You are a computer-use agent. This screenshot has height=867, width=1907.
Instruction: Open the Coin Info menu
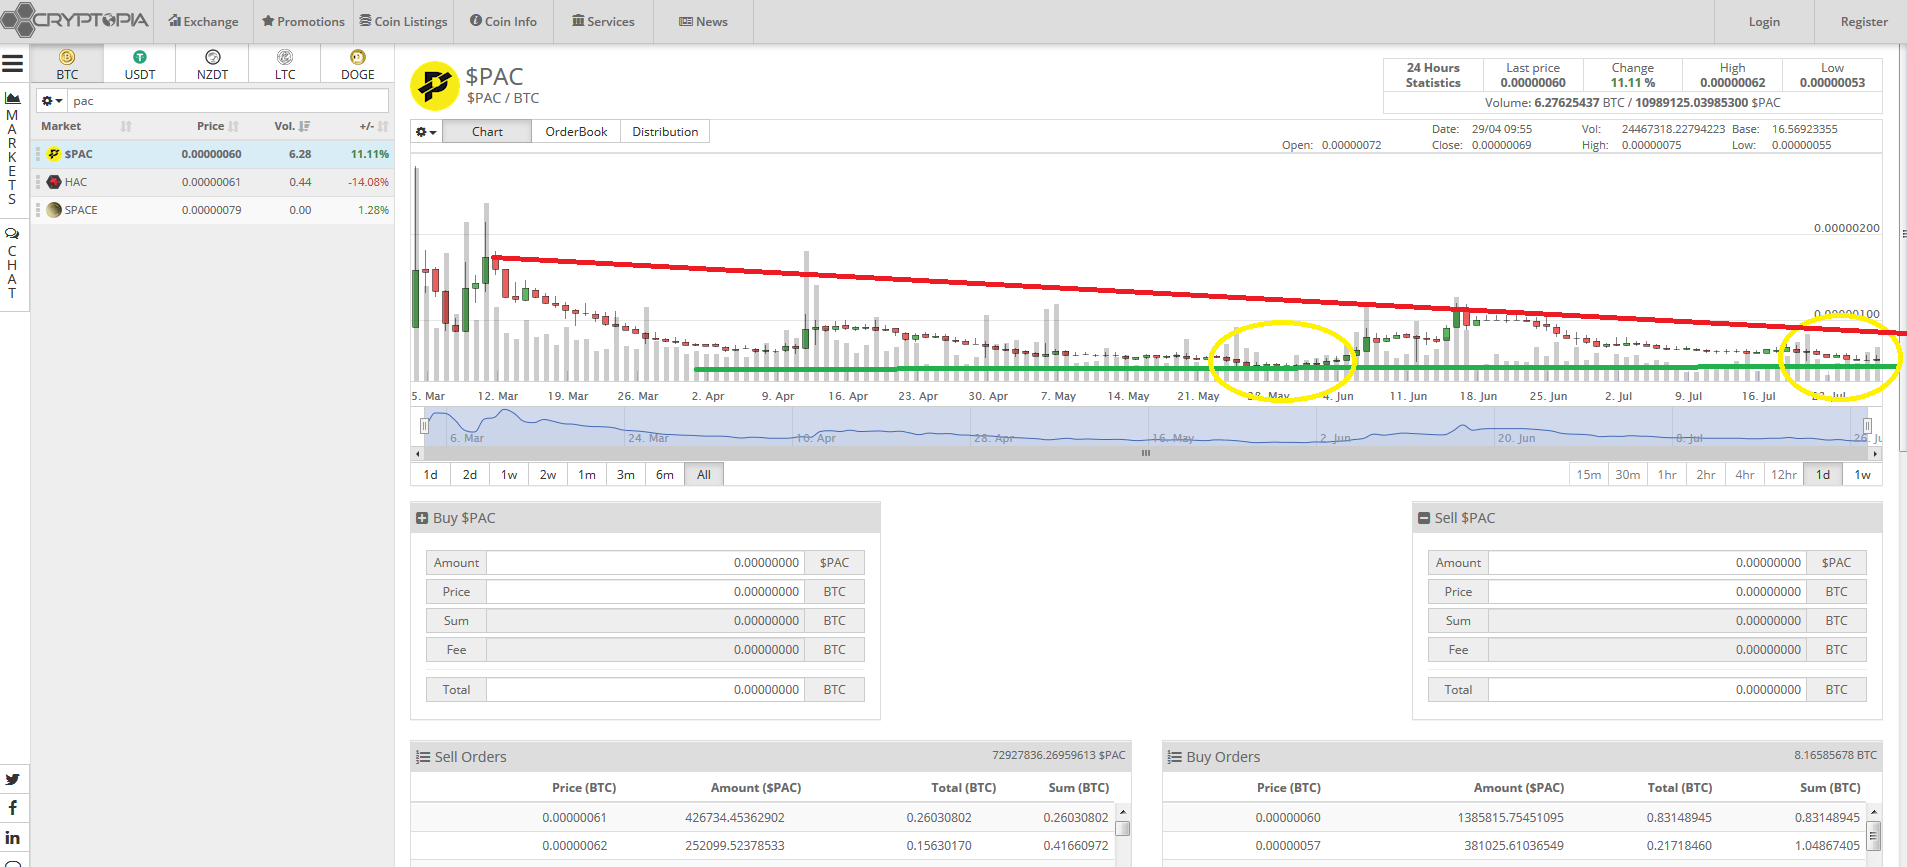coord(503,21)
